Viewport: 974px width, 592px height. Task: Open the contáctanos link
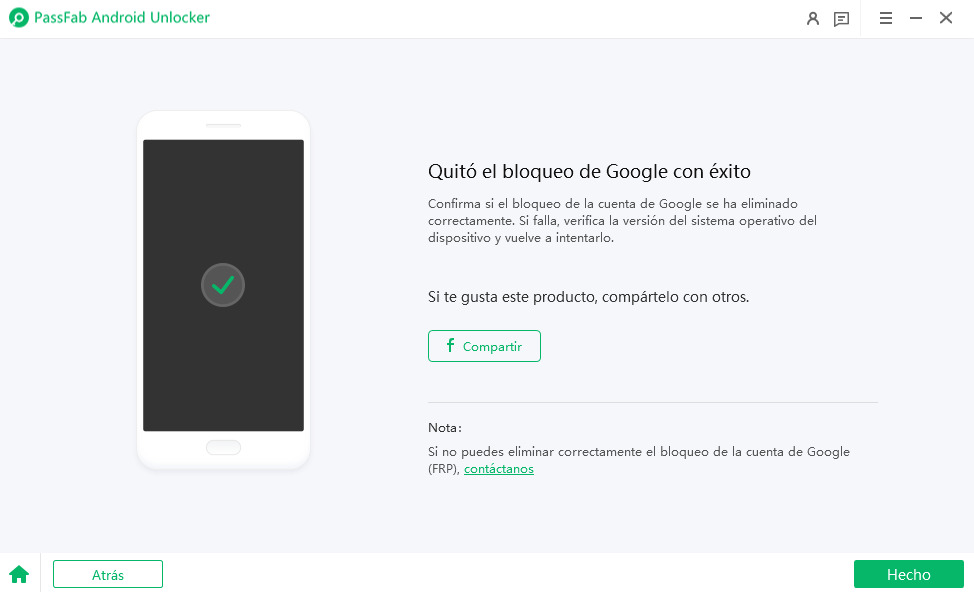click(x=499, y=469)
